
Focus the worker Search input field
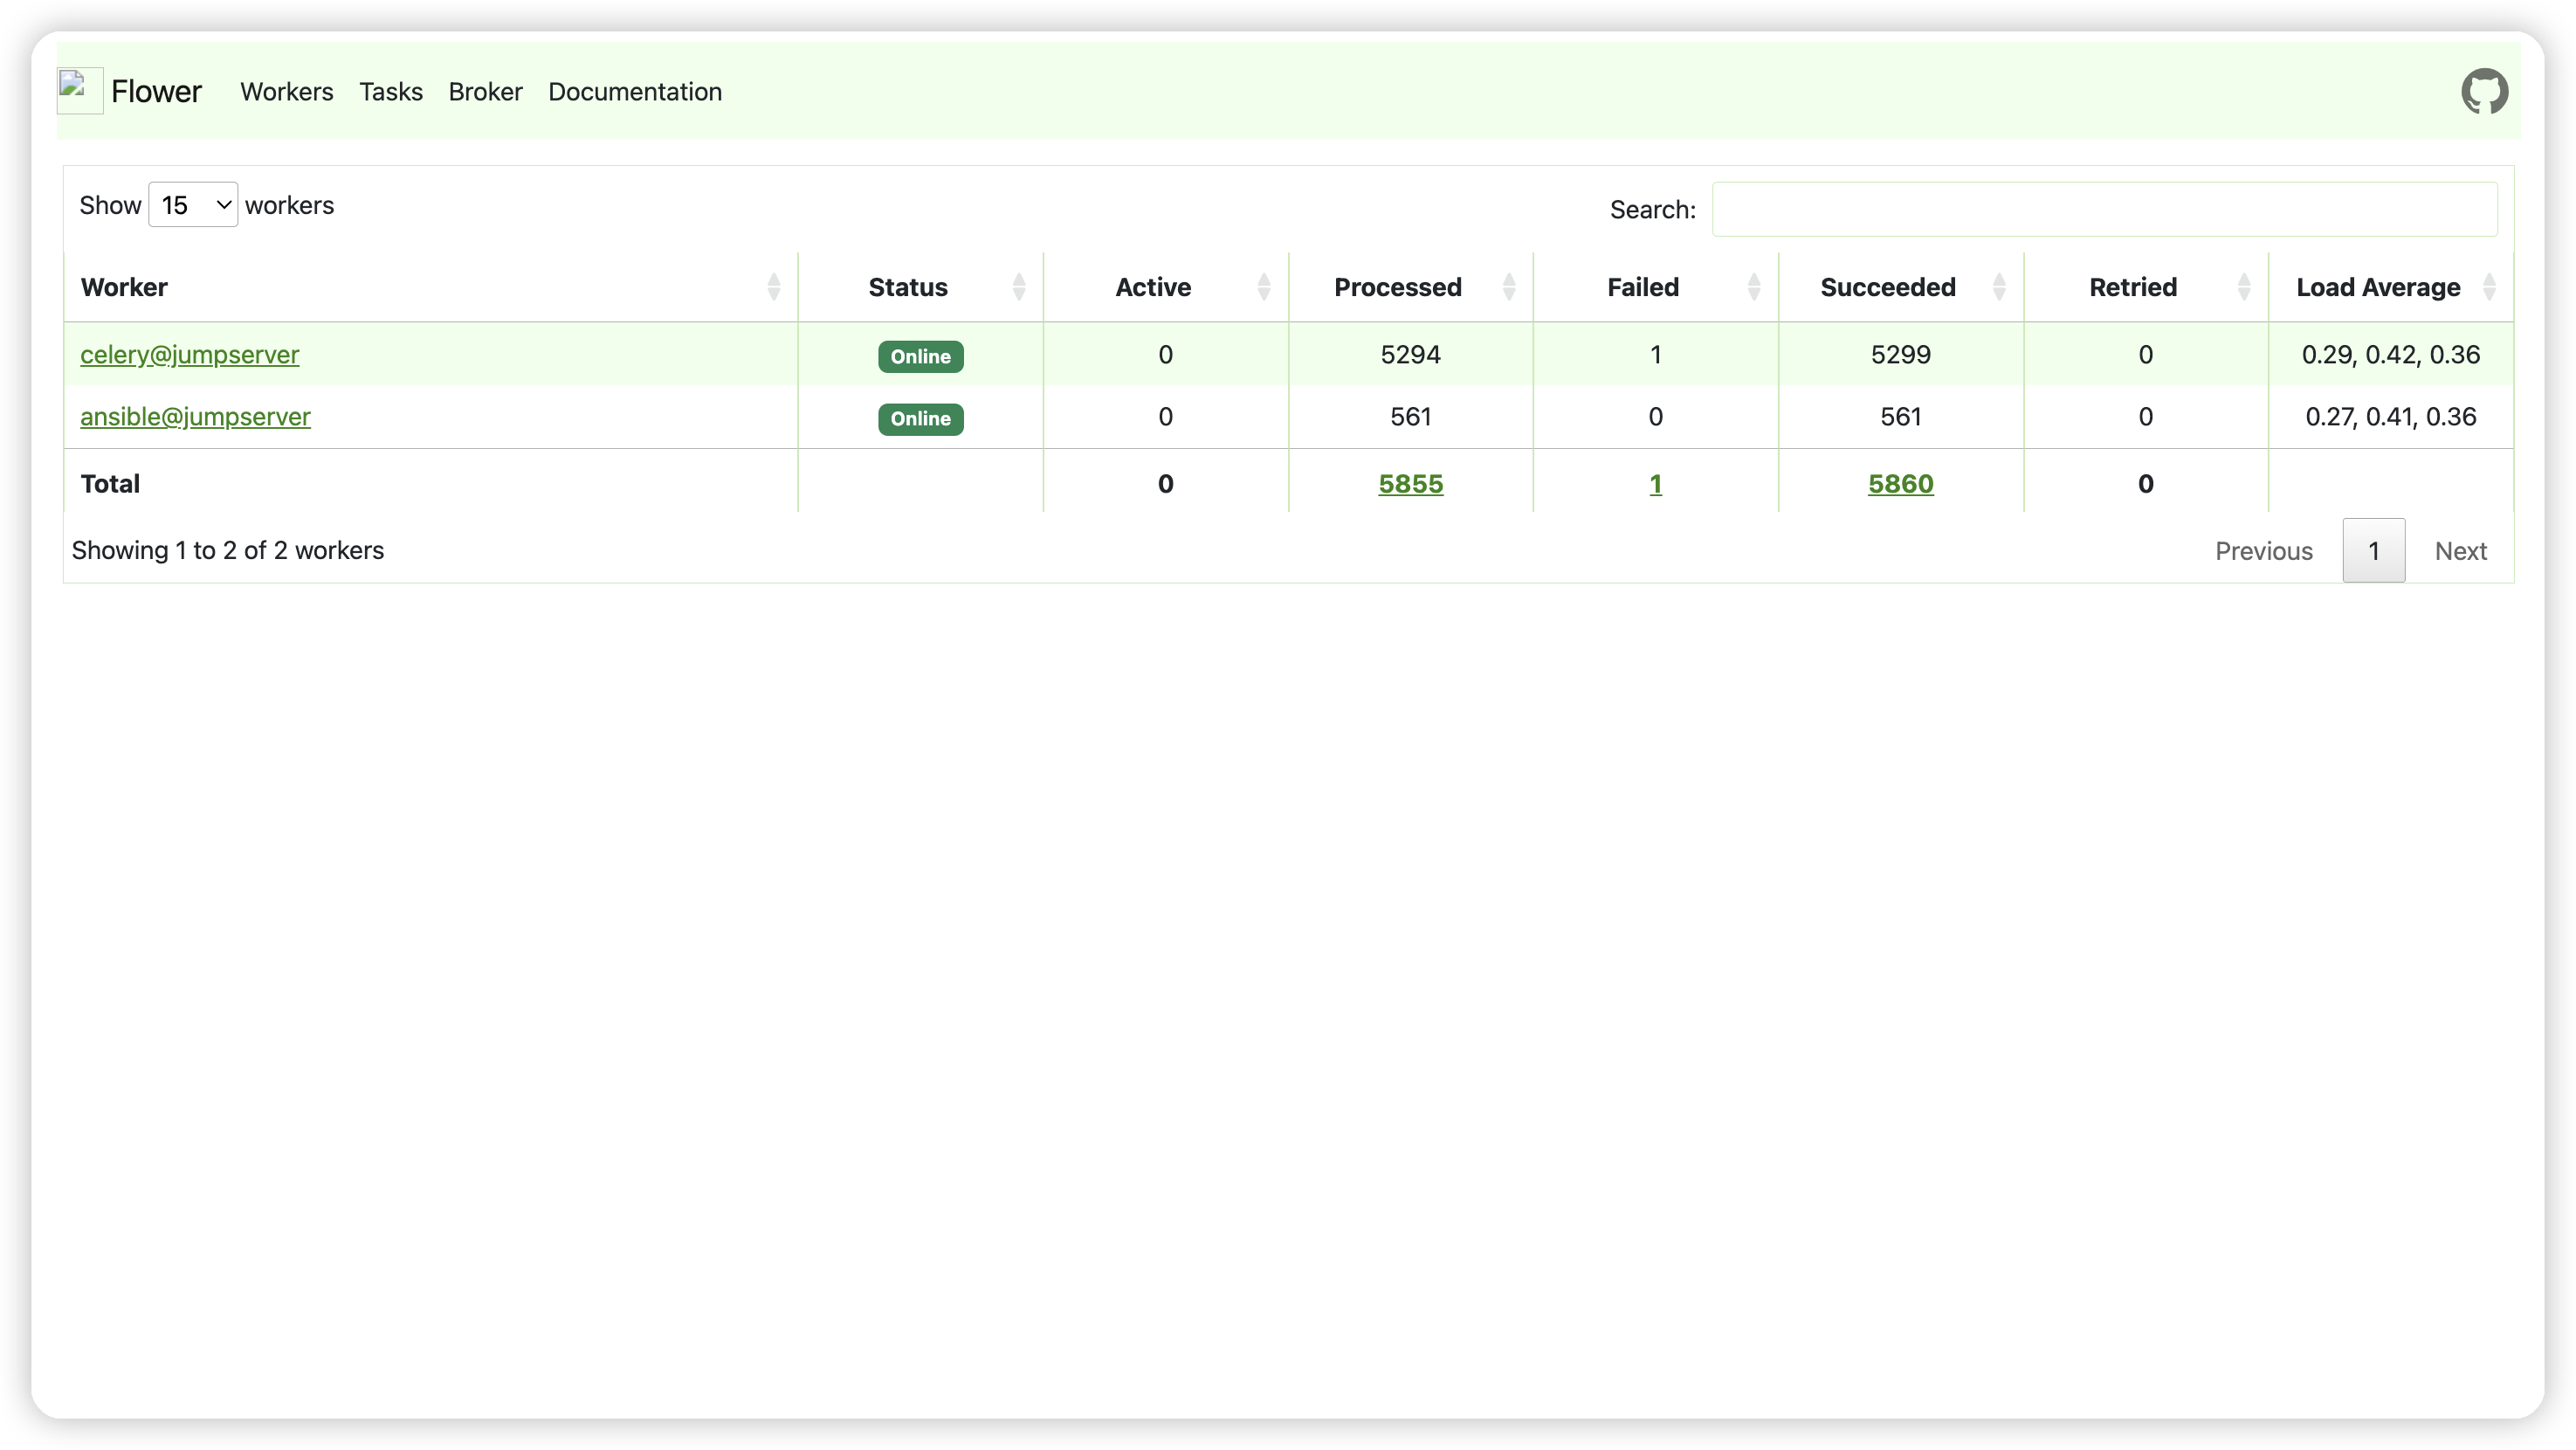(2104, 209)
